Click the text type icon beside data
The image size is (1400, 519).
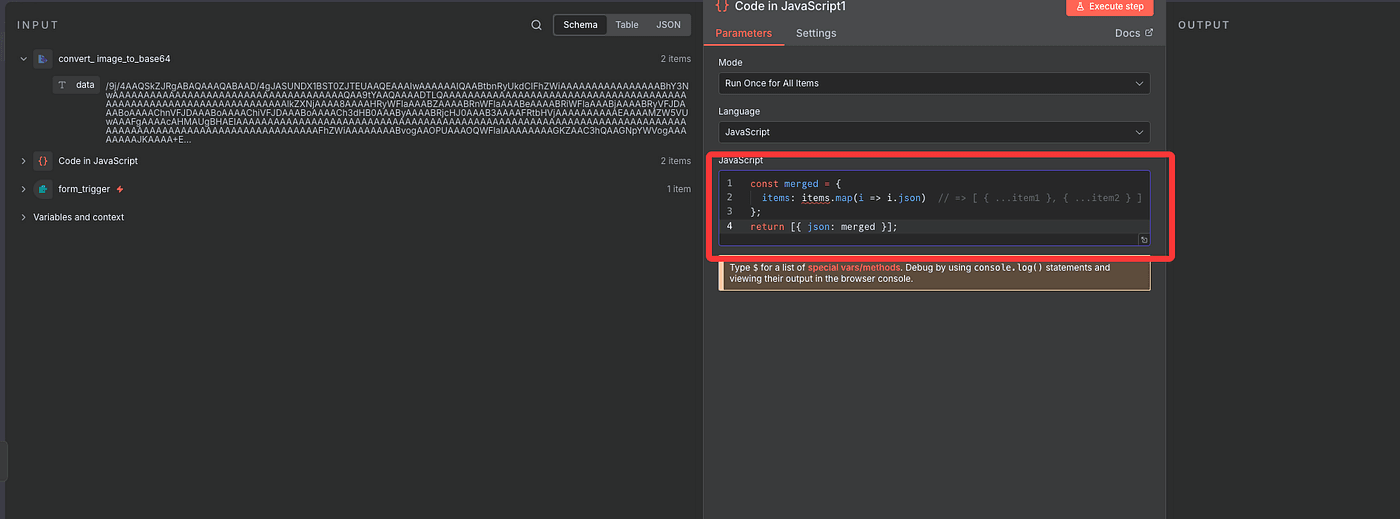point(62,86)
